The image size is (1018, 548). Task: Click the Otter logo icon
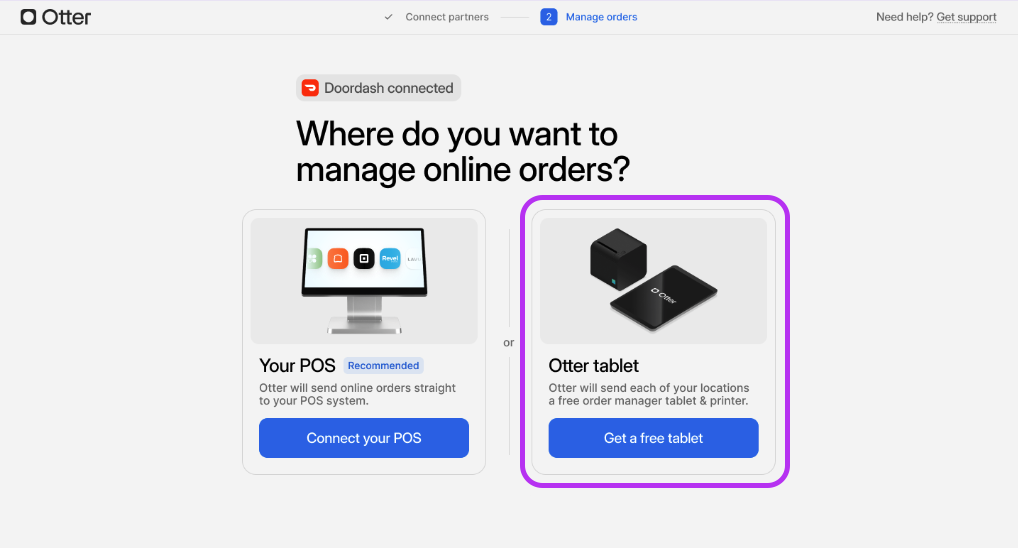click(28, 17)
